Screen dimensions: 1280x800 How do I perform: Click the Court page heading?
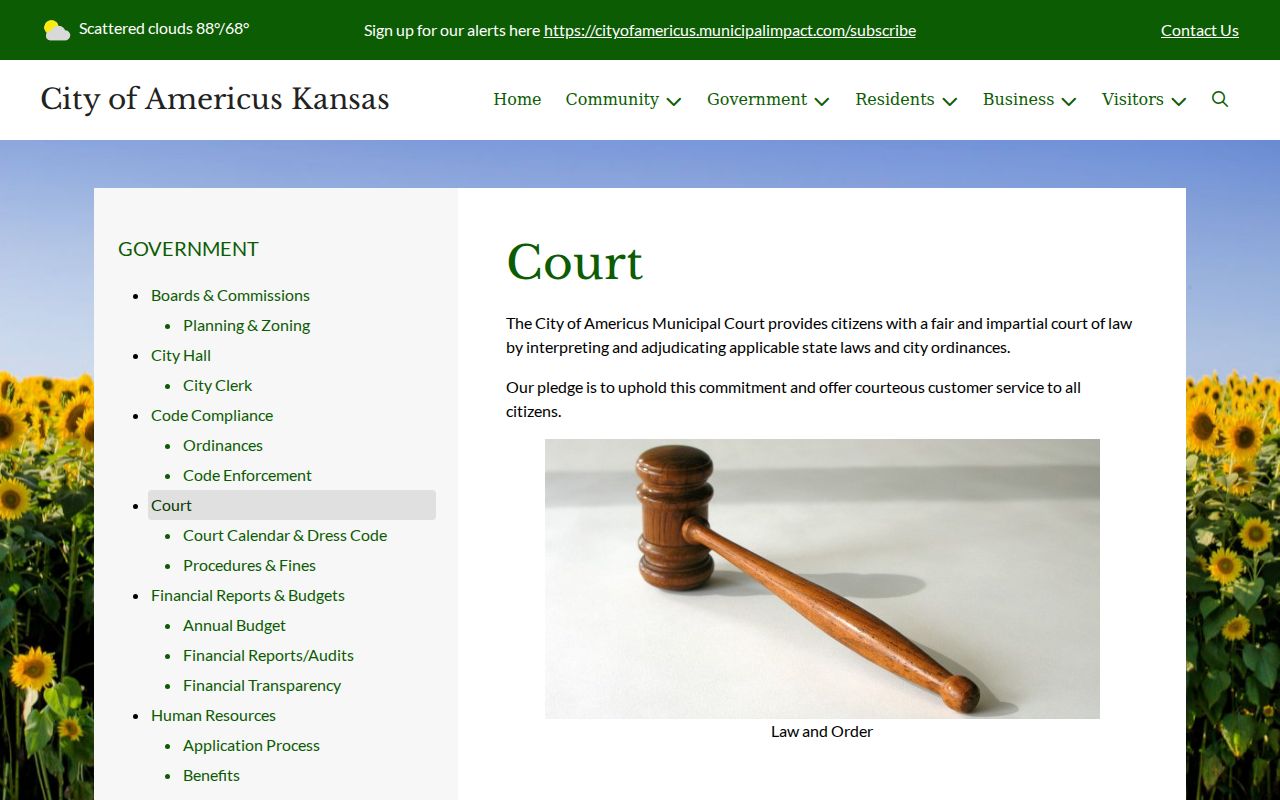575,262
